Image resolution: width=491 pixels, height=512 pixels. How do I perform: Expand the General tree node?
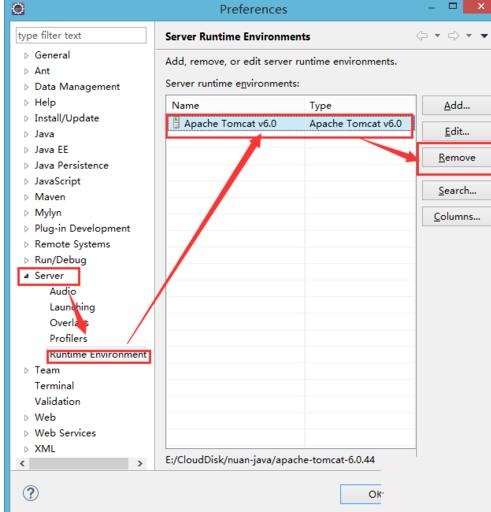click(x=26, y=55)
